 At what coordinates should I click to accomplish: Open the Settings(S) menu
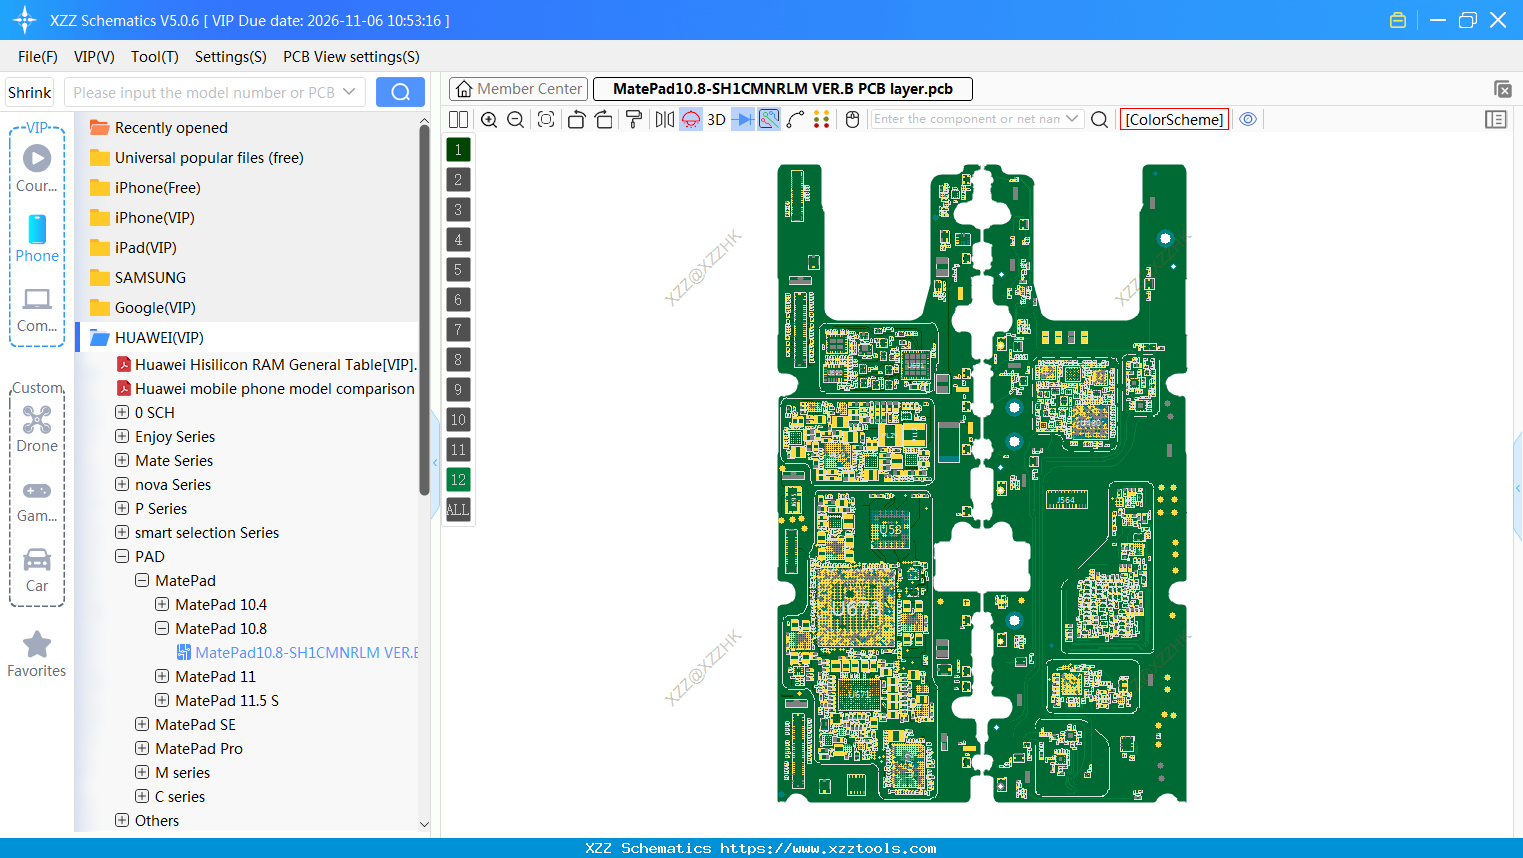tap(230, 57)
